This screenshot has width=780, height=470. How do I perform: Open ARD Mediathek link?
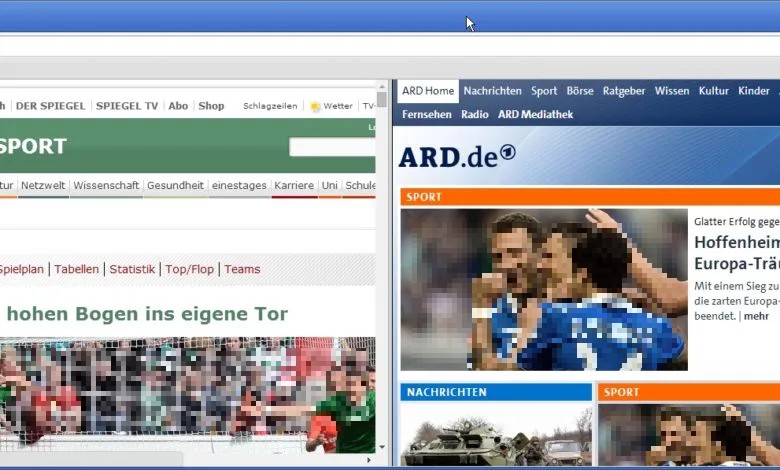535,114
